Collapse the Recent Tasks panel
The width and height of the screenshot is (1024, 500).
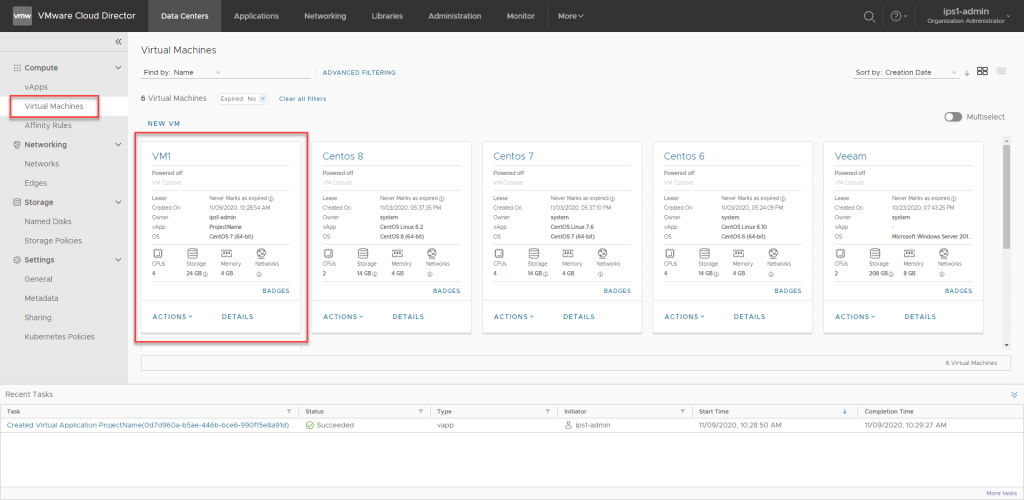tap(1014, 394)
